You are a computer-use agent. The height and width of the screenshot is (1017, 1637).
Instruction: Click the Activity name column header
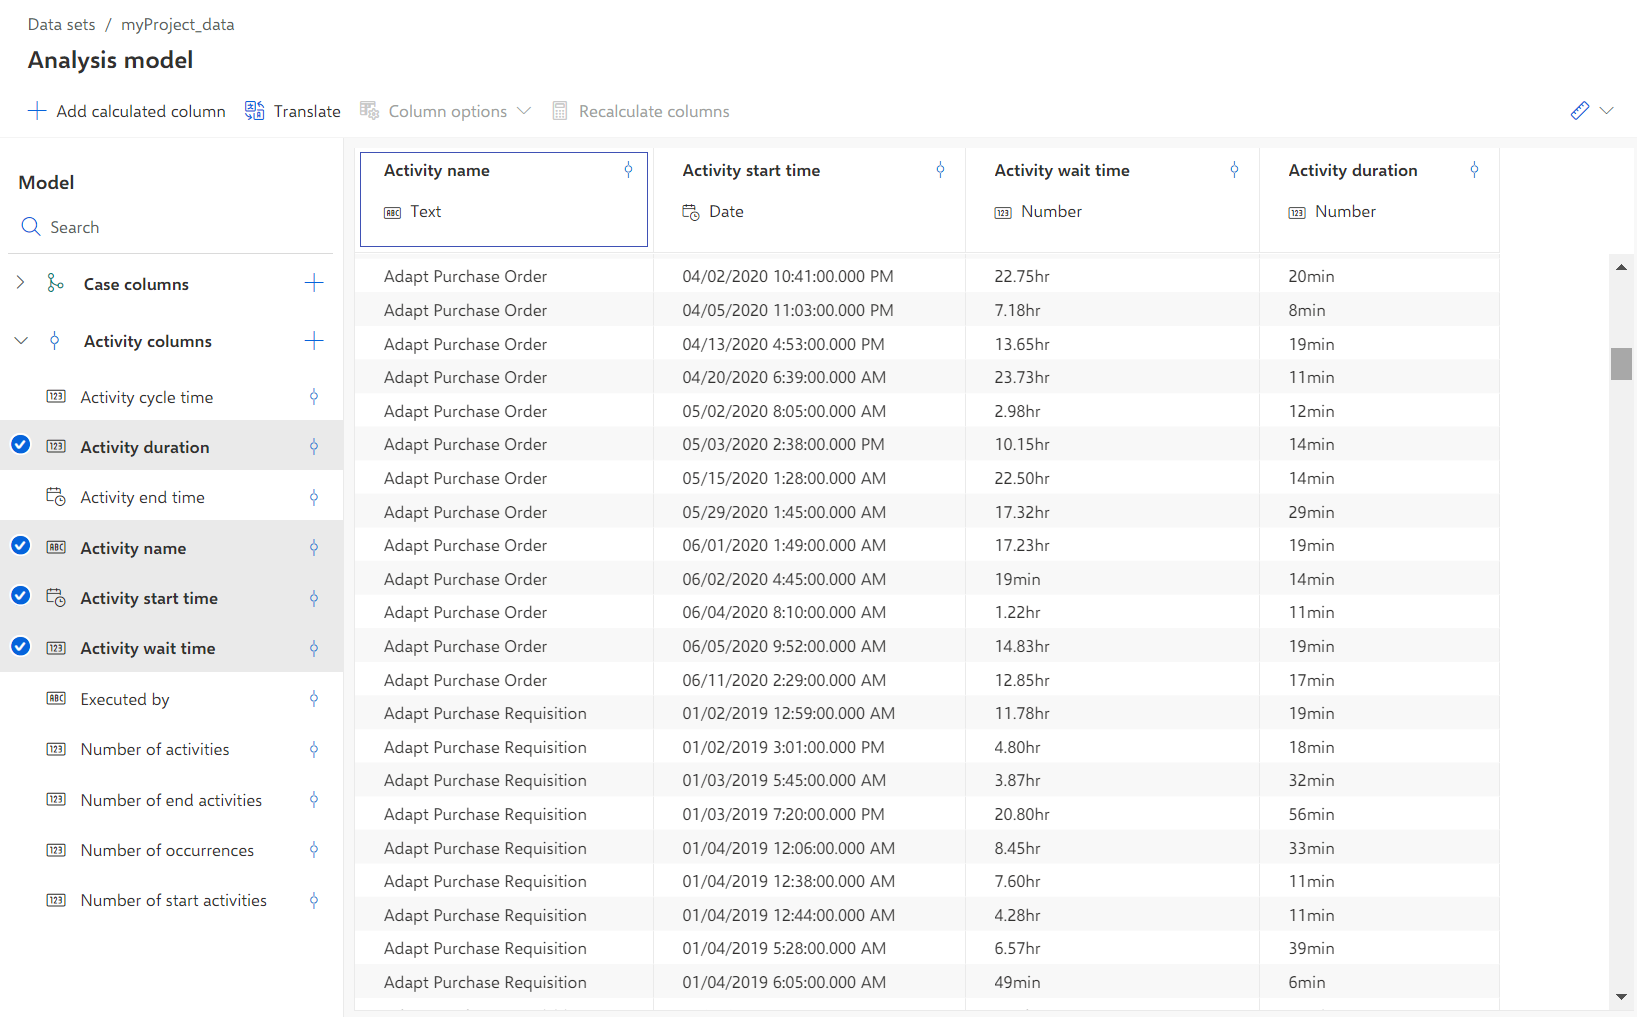[x=504, y=199]
